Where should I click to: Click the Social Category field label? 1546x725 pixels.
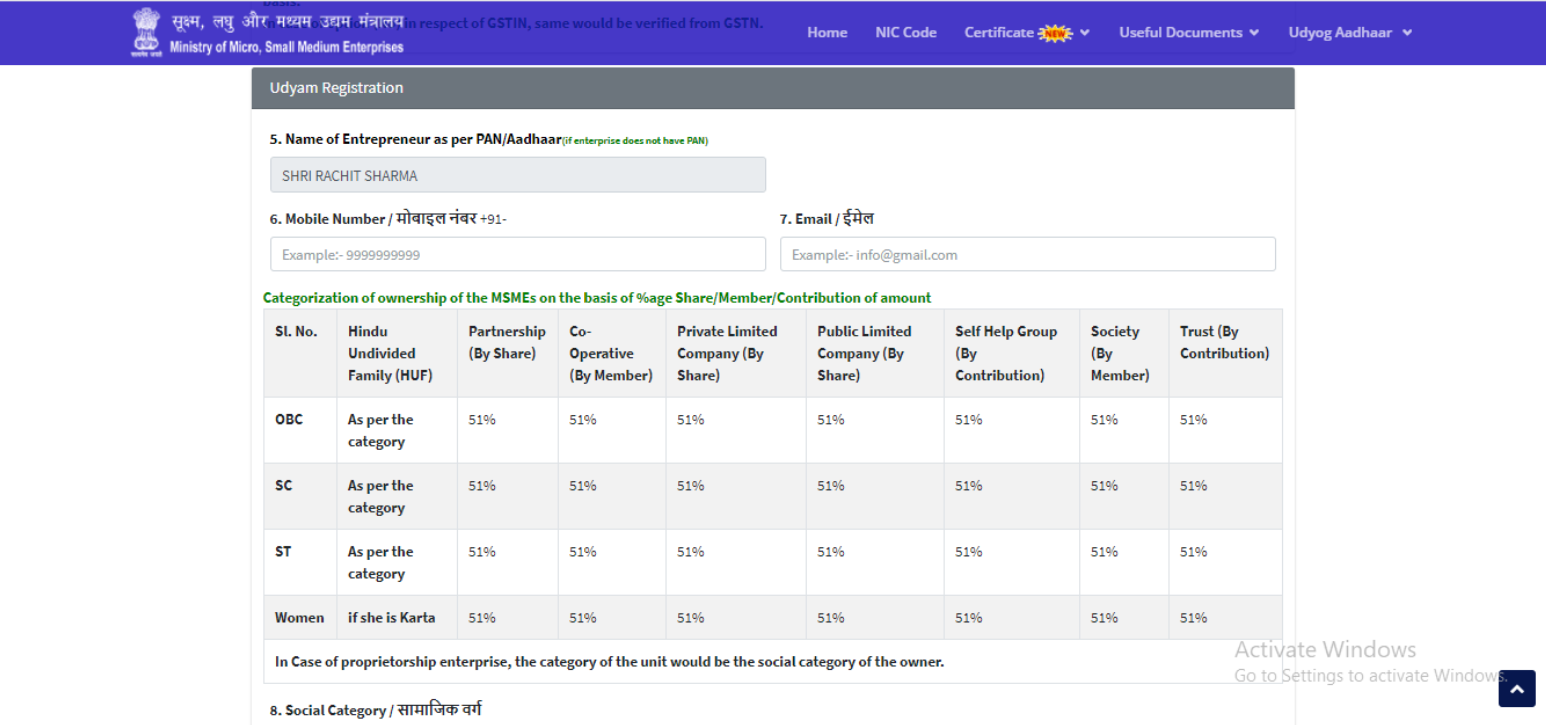coord(375,710)
